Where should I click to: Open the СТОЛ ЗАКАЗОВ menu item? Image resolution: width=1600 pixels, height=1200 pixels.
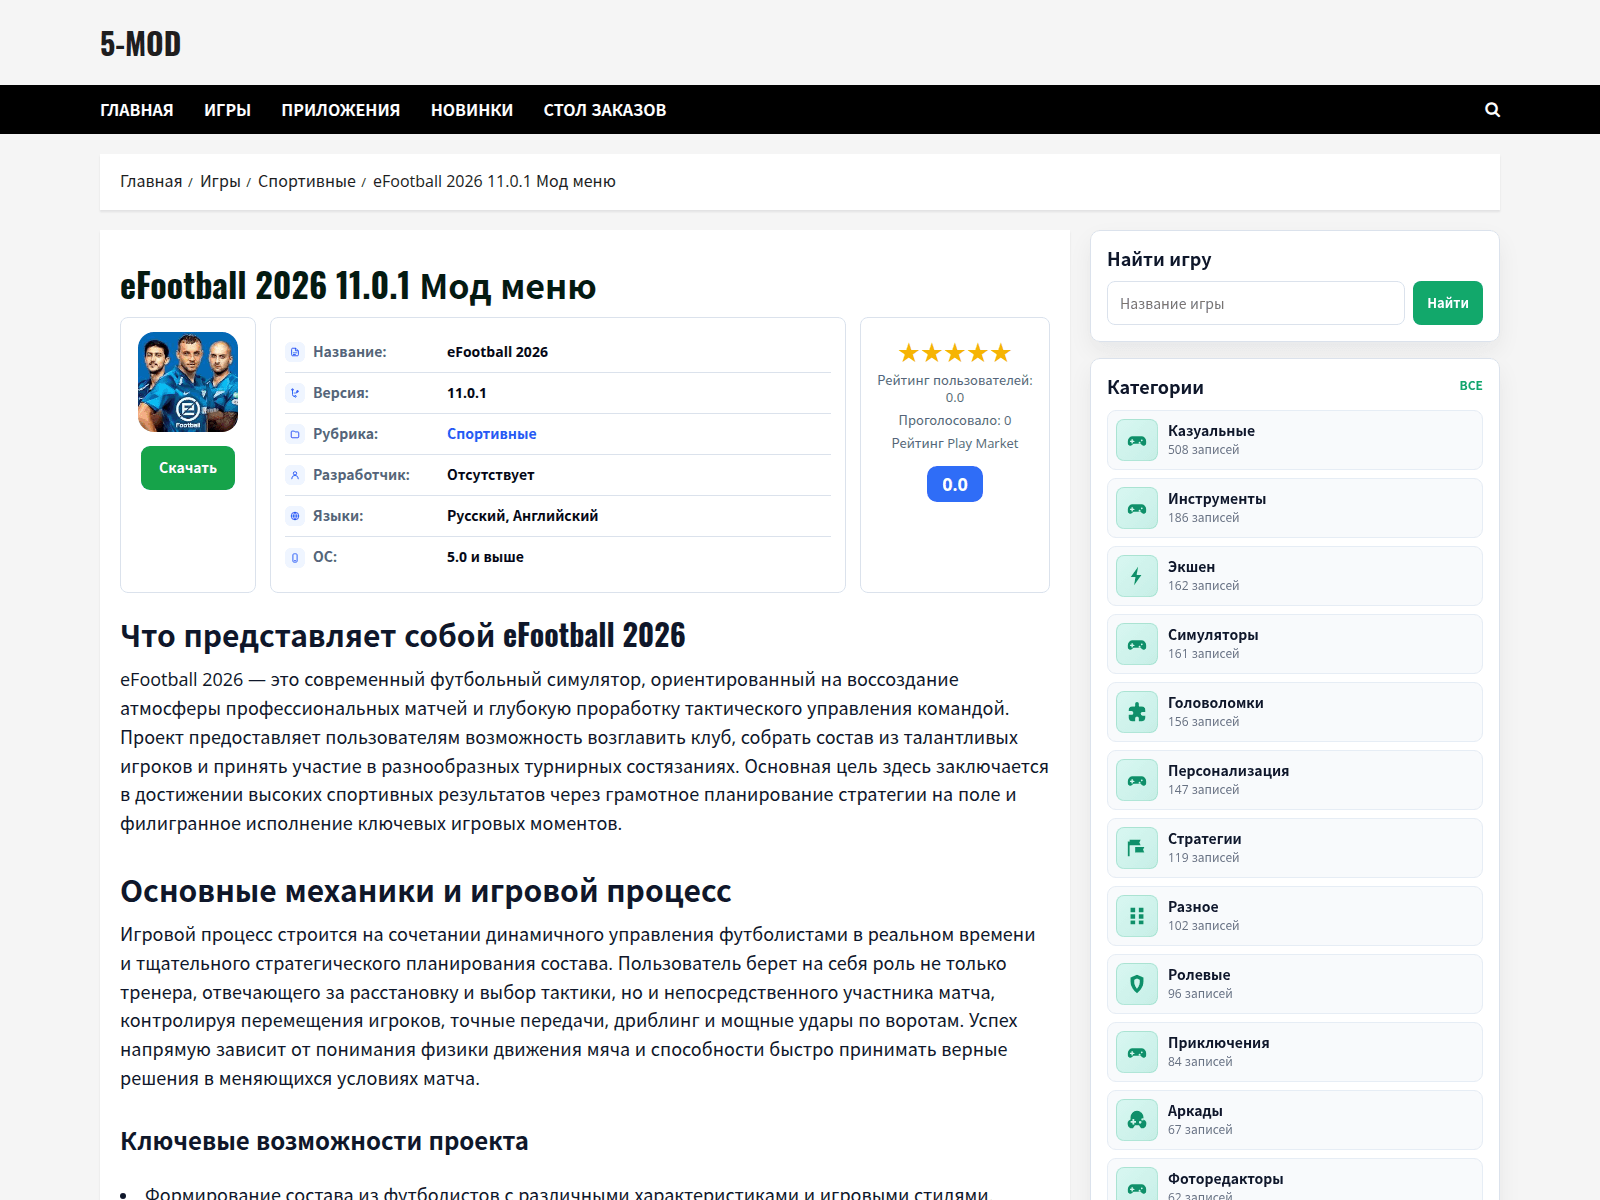pyautogui.click(x=605, y=110)
